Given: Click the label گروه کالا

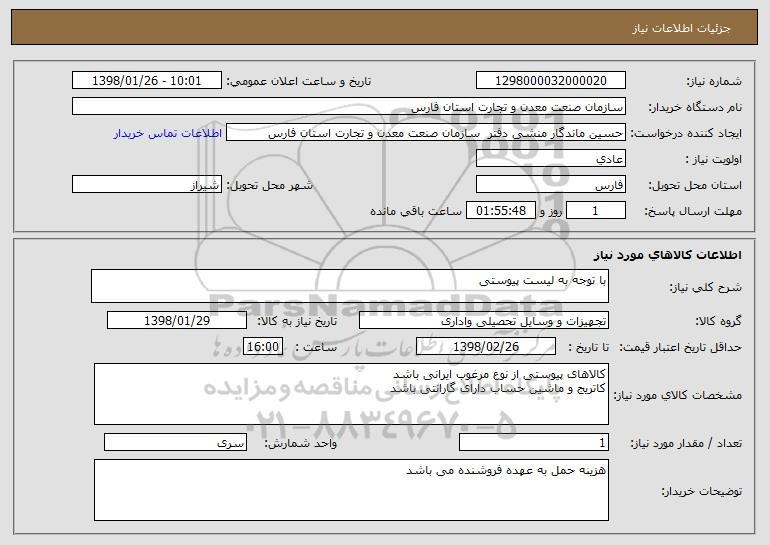Looking at the screenshot, I should 718,321.
